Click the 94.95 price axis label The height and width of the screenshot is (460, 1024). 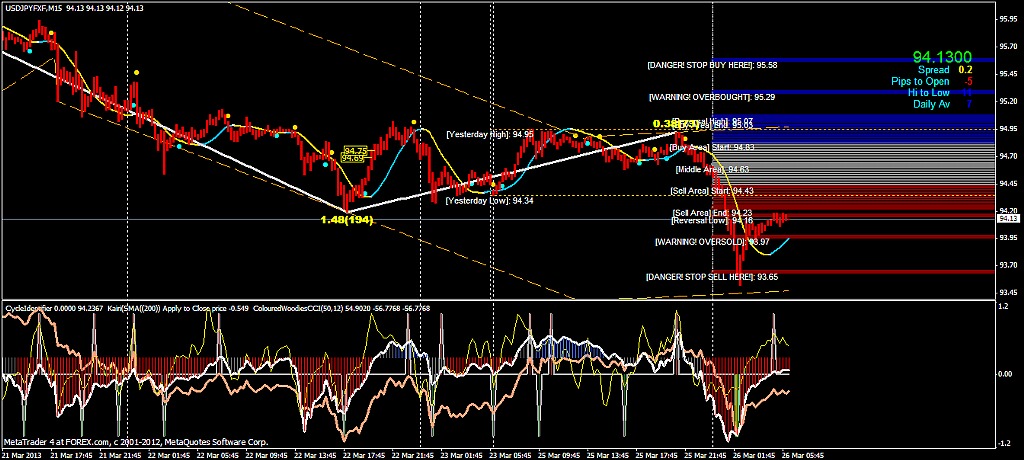[1009, 129]
